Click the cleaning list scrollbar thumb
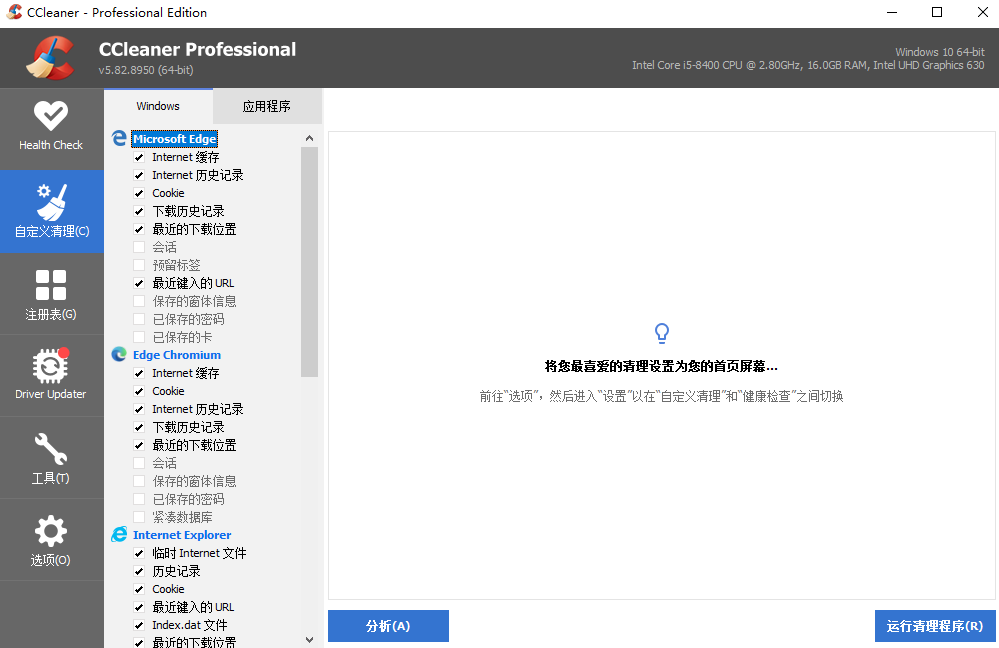This screenshot has height=648, width=999. pyautogui.click(x=310, y=262)
